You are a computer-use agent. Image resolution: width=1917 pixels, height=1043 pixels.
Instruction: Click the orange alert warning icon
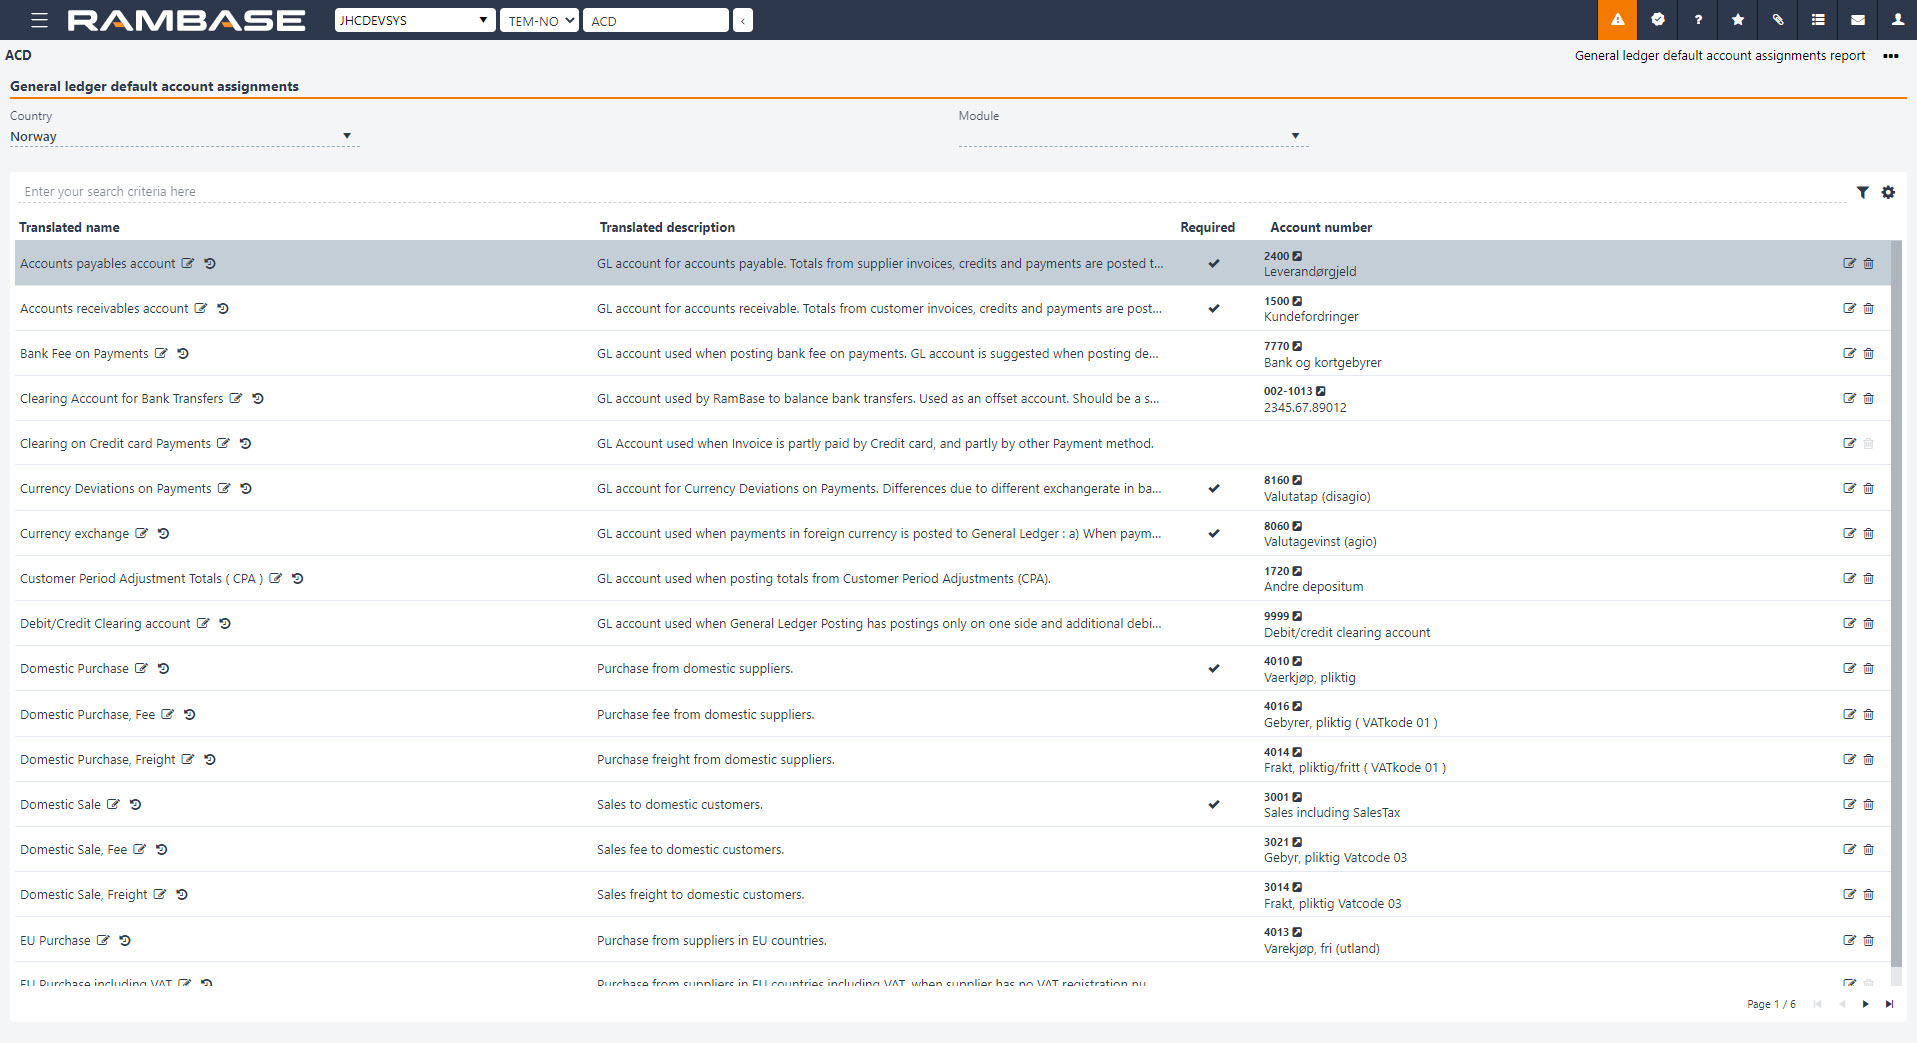click(1617, 20)
